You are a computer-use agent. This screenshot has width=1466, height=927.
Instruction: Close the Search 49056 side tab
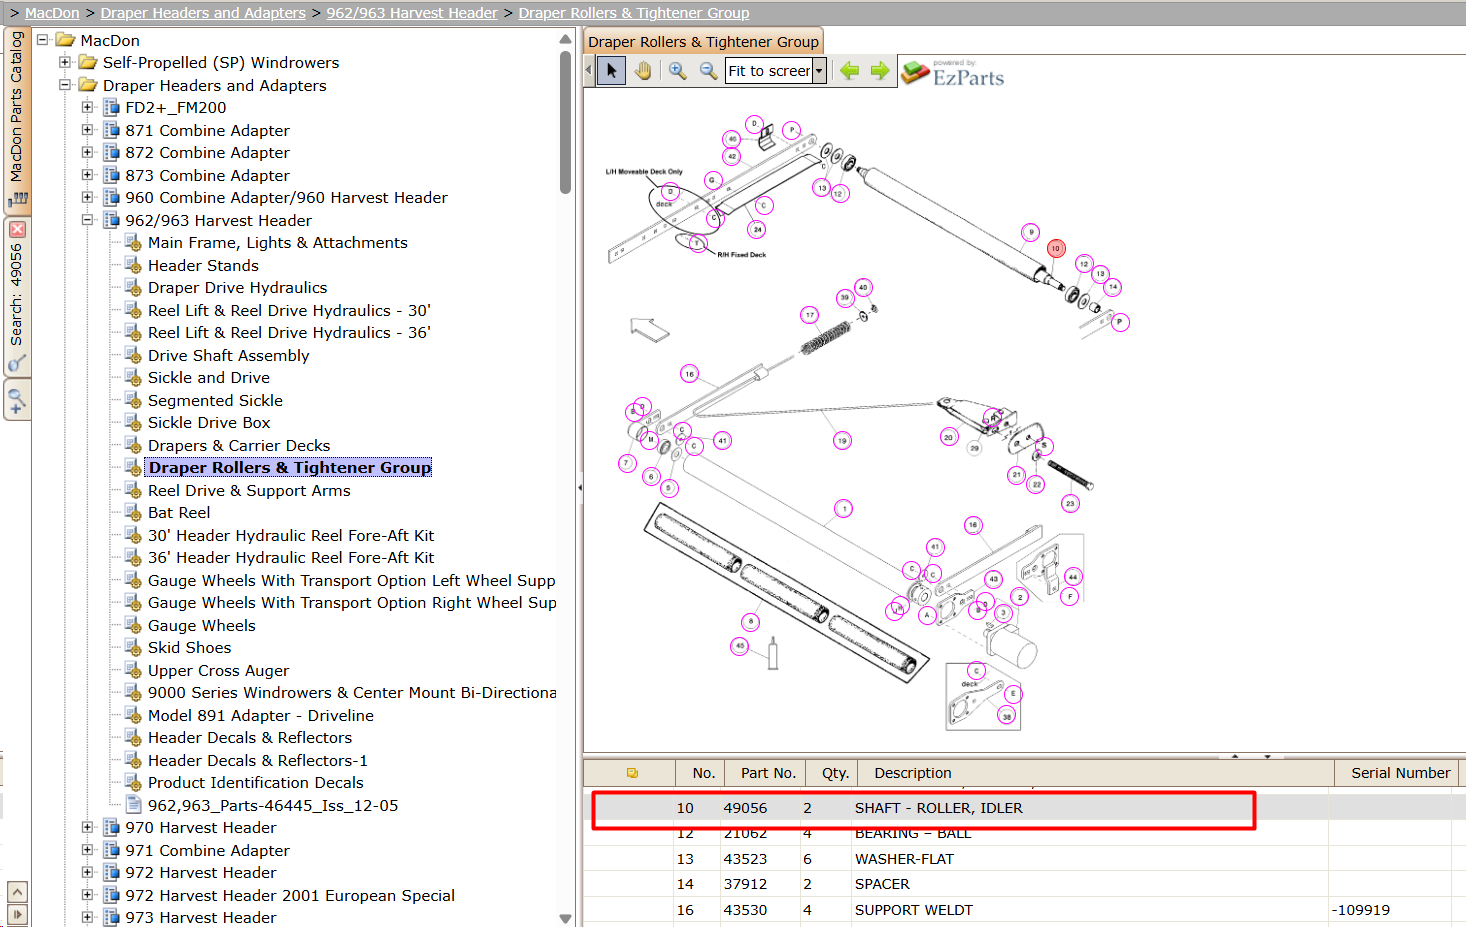point(17,229)
